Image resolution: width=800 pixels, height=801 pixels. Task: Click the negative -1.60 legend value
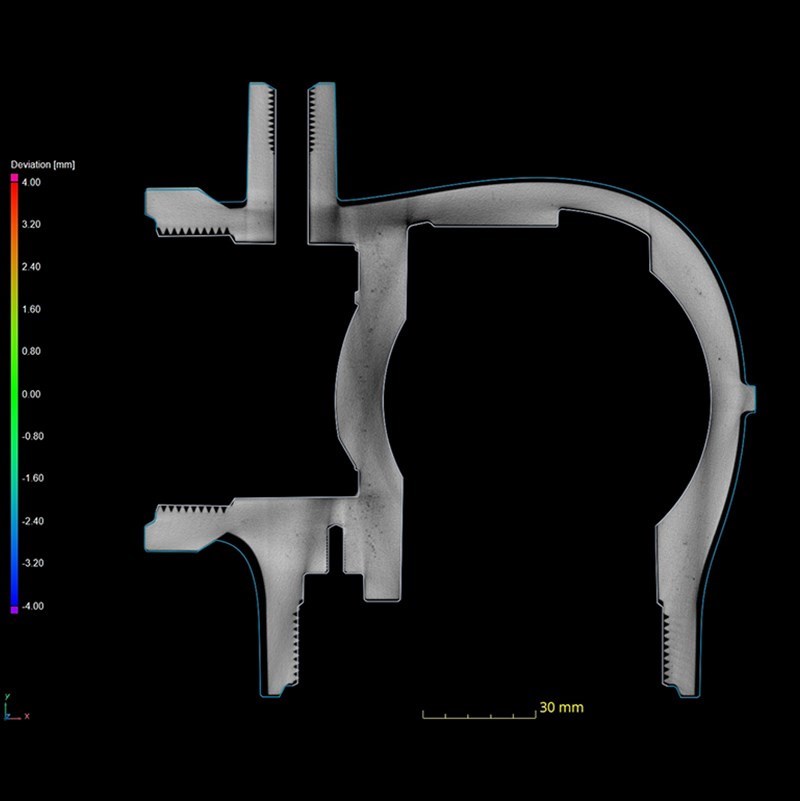coord(33,478)
